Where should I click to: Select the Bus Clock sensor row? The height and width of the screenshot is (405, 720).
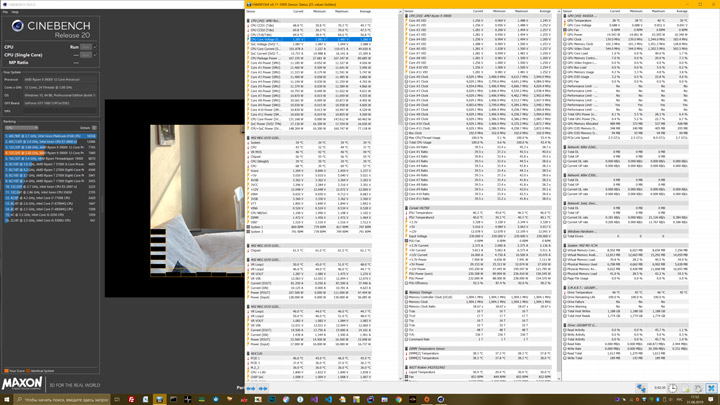click(x=478, y=133)
